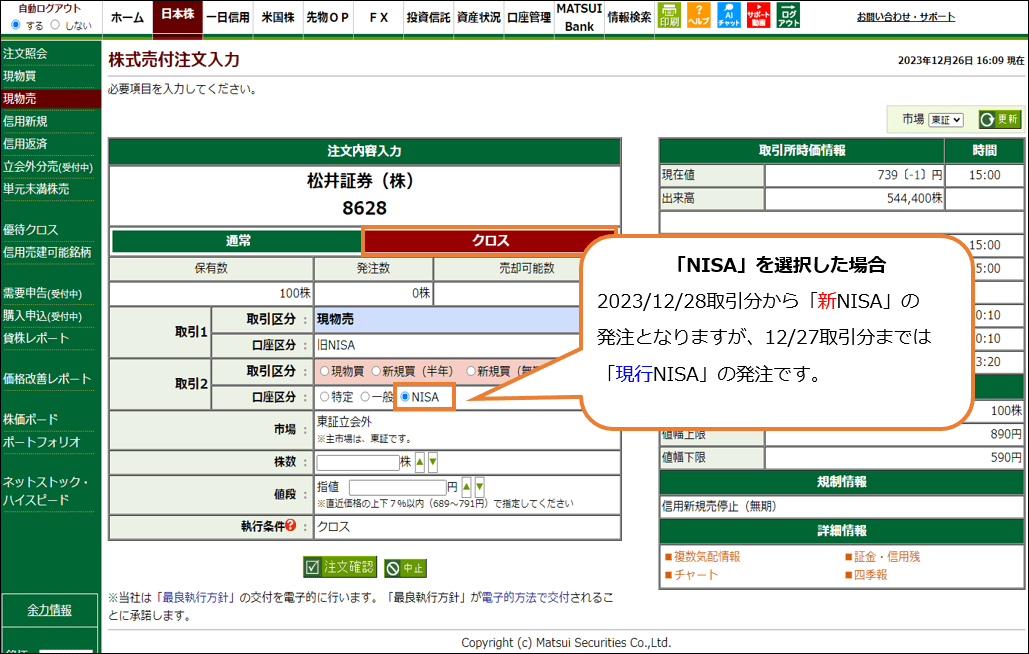This screenshot has height=654, width=1029.
Task: Open the 口座管理 menu tab
Action: (x=528, y=18)
